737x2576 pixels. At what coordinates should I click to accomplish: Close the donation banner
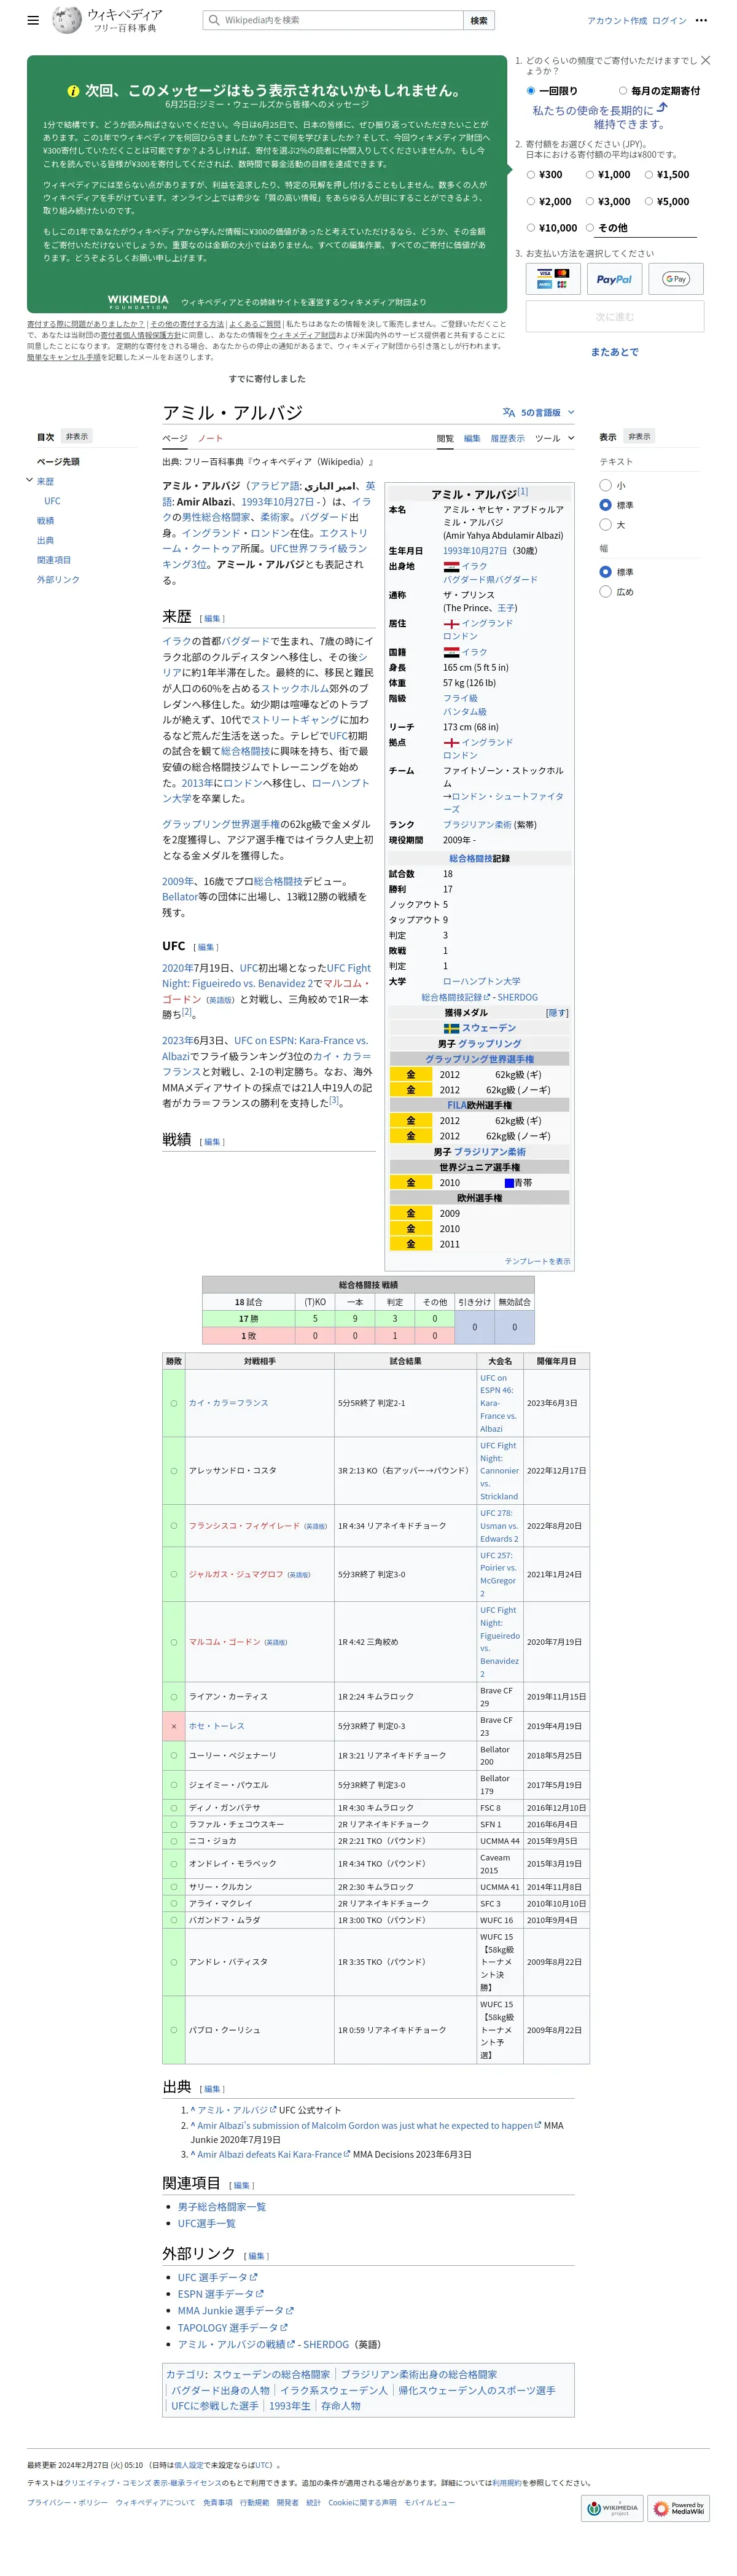(706, 61)
